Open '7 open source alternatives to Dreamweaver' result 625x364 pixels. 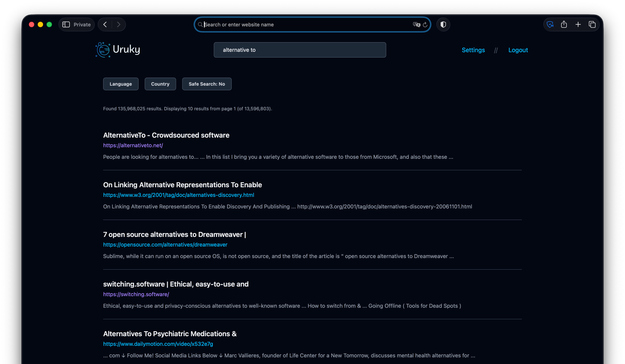click(x=175, y=234)
